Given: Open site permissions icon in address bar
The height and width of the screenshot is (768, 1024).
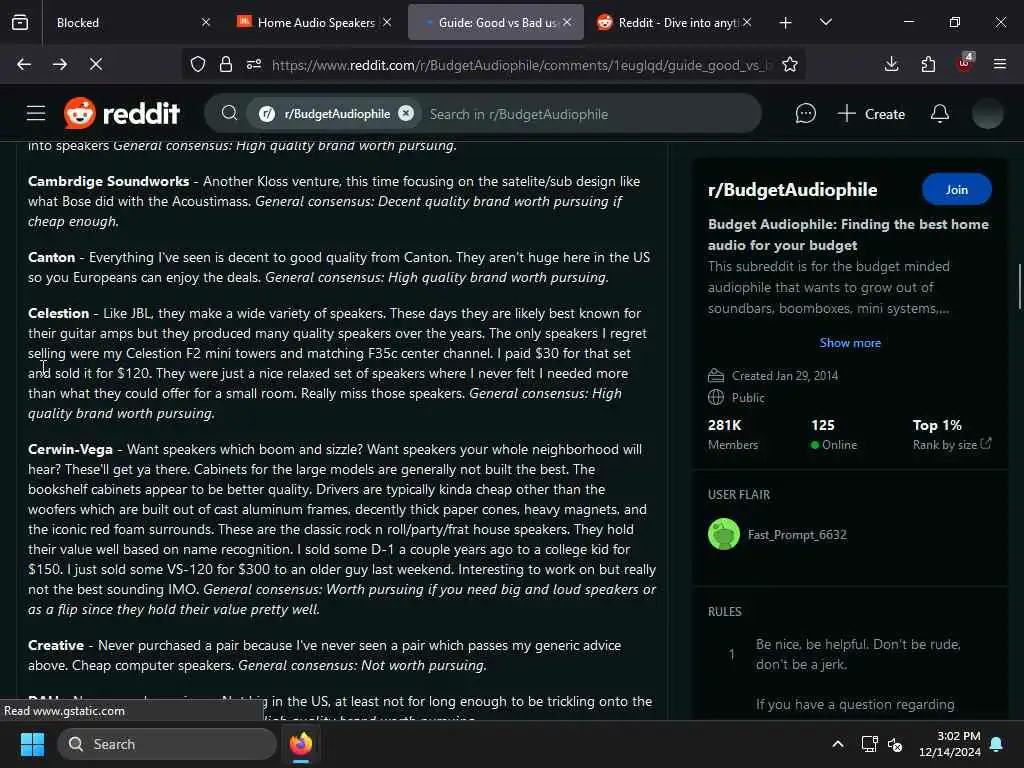Looking at the screenshot, I should coord(254,64).
